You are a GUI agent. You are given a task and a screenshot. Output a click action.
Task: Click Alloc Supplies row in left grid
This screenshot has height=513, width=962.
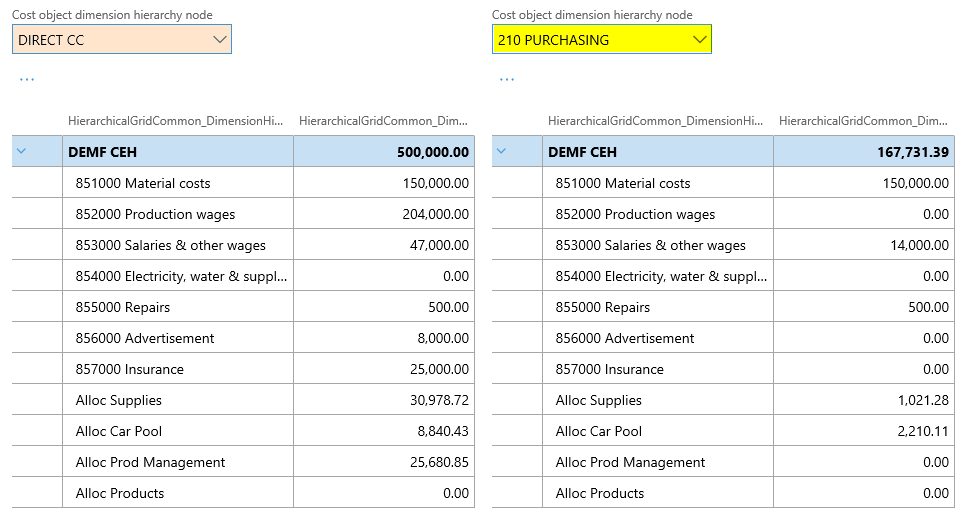[x=118, y=400]
